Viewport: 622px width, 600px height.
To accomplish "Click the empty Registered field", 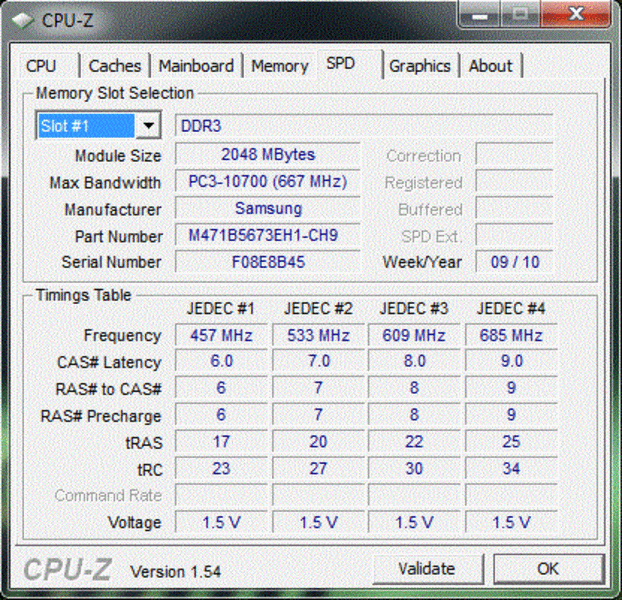I will pyautogui.click(x=514, y=182).
